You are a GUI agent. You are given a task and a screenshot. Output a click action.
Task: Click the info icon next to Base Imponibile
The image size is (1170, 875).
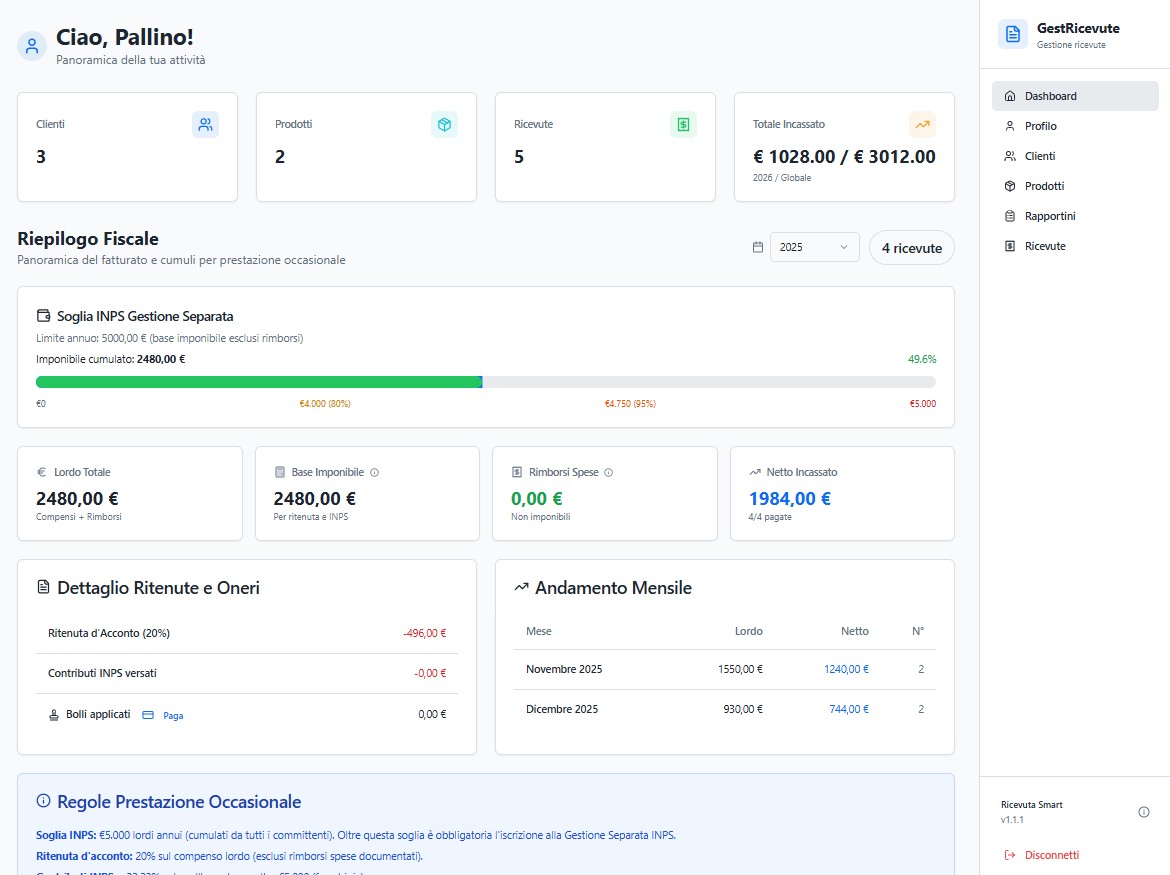click(x=375, y=472)
